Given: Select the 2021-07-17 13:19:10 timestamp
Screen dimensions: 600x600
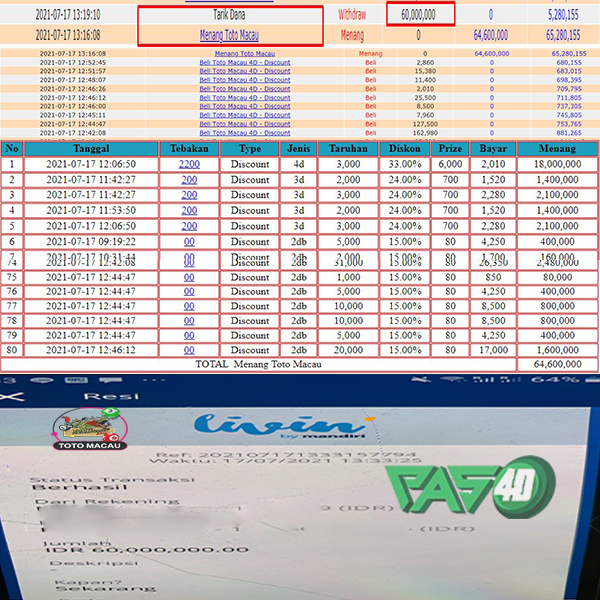Looking at the screenshot, I should click(x=68, y=15).
